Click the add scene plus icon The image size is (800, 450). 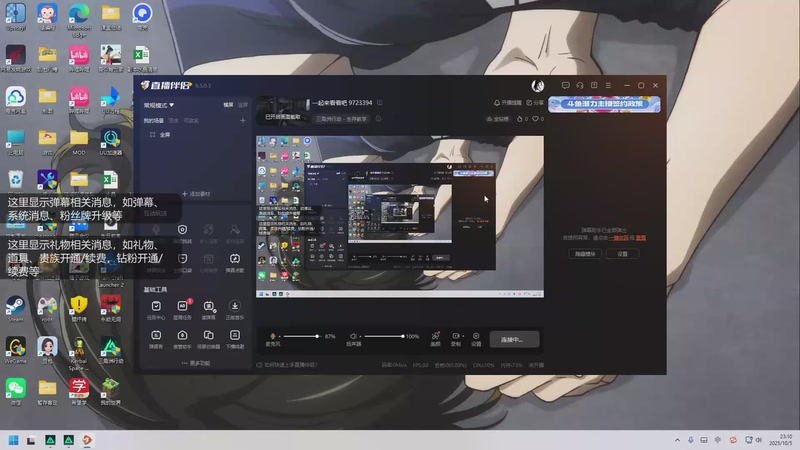pyautogui.click(x=243, y=120)
